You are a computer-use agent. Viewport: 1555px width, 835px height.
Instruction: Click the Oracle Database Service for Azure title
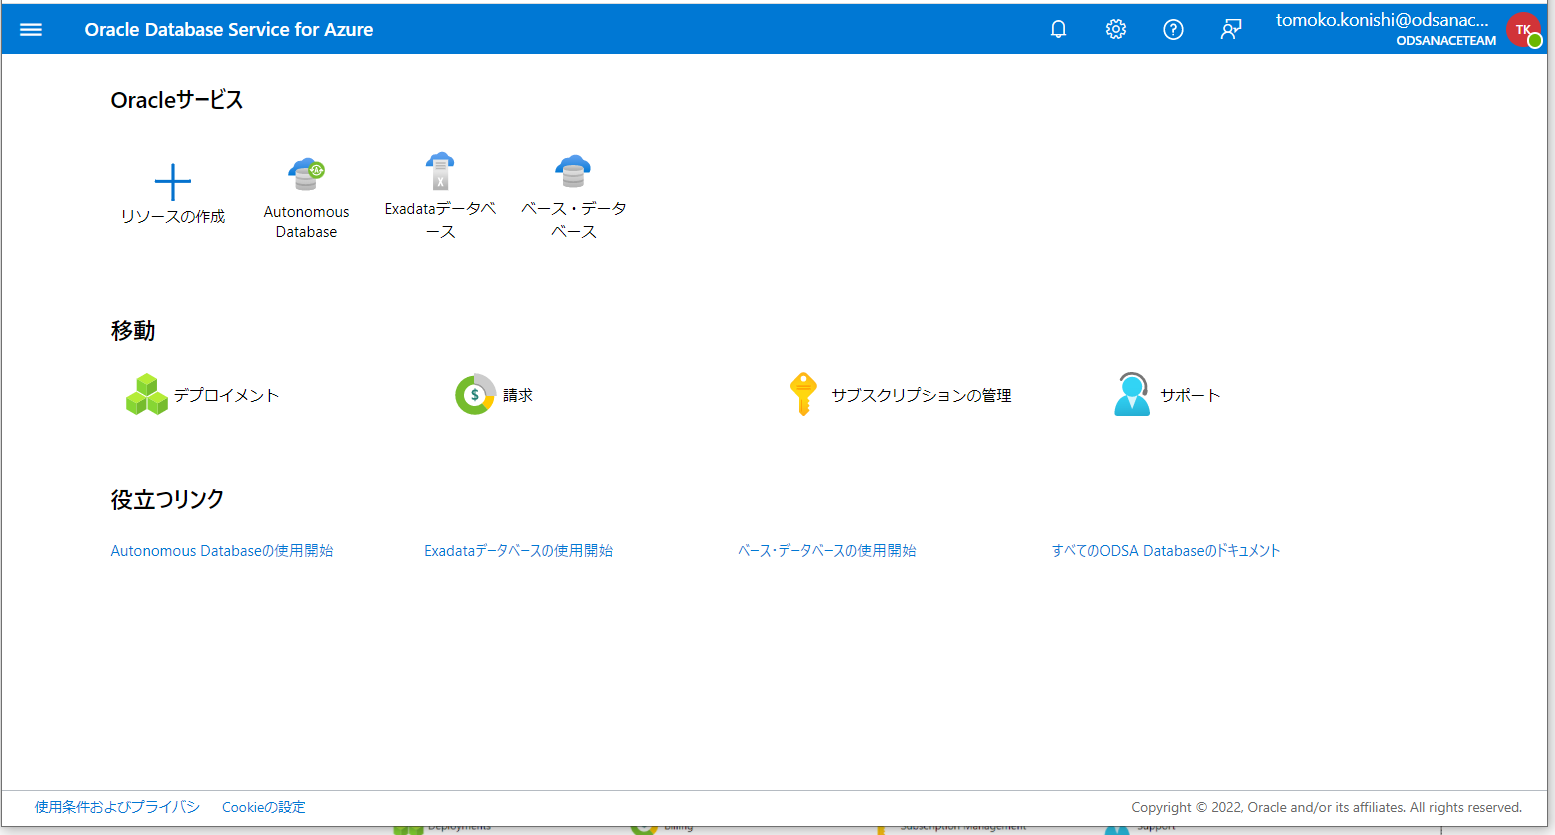point(229,30)
